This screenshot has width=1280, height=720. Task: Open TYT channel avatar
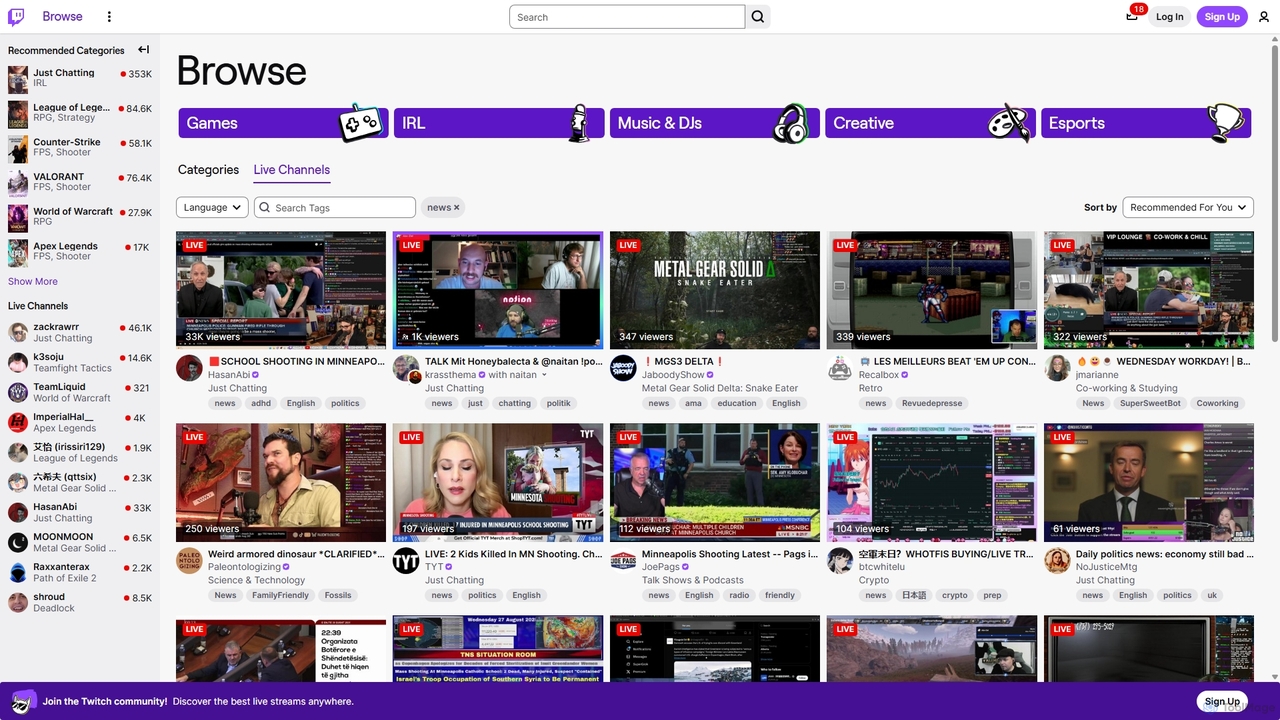(x=406, y=559)
